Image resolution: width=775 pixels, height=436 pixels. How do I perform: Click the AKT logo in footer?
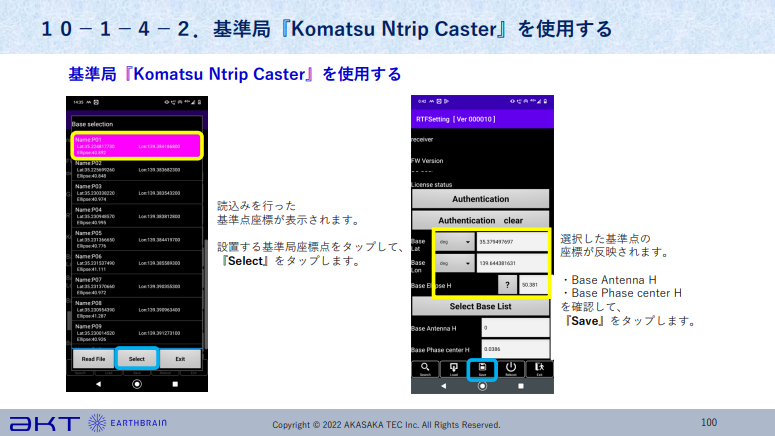pyautogui.click(x=44, y=424)
